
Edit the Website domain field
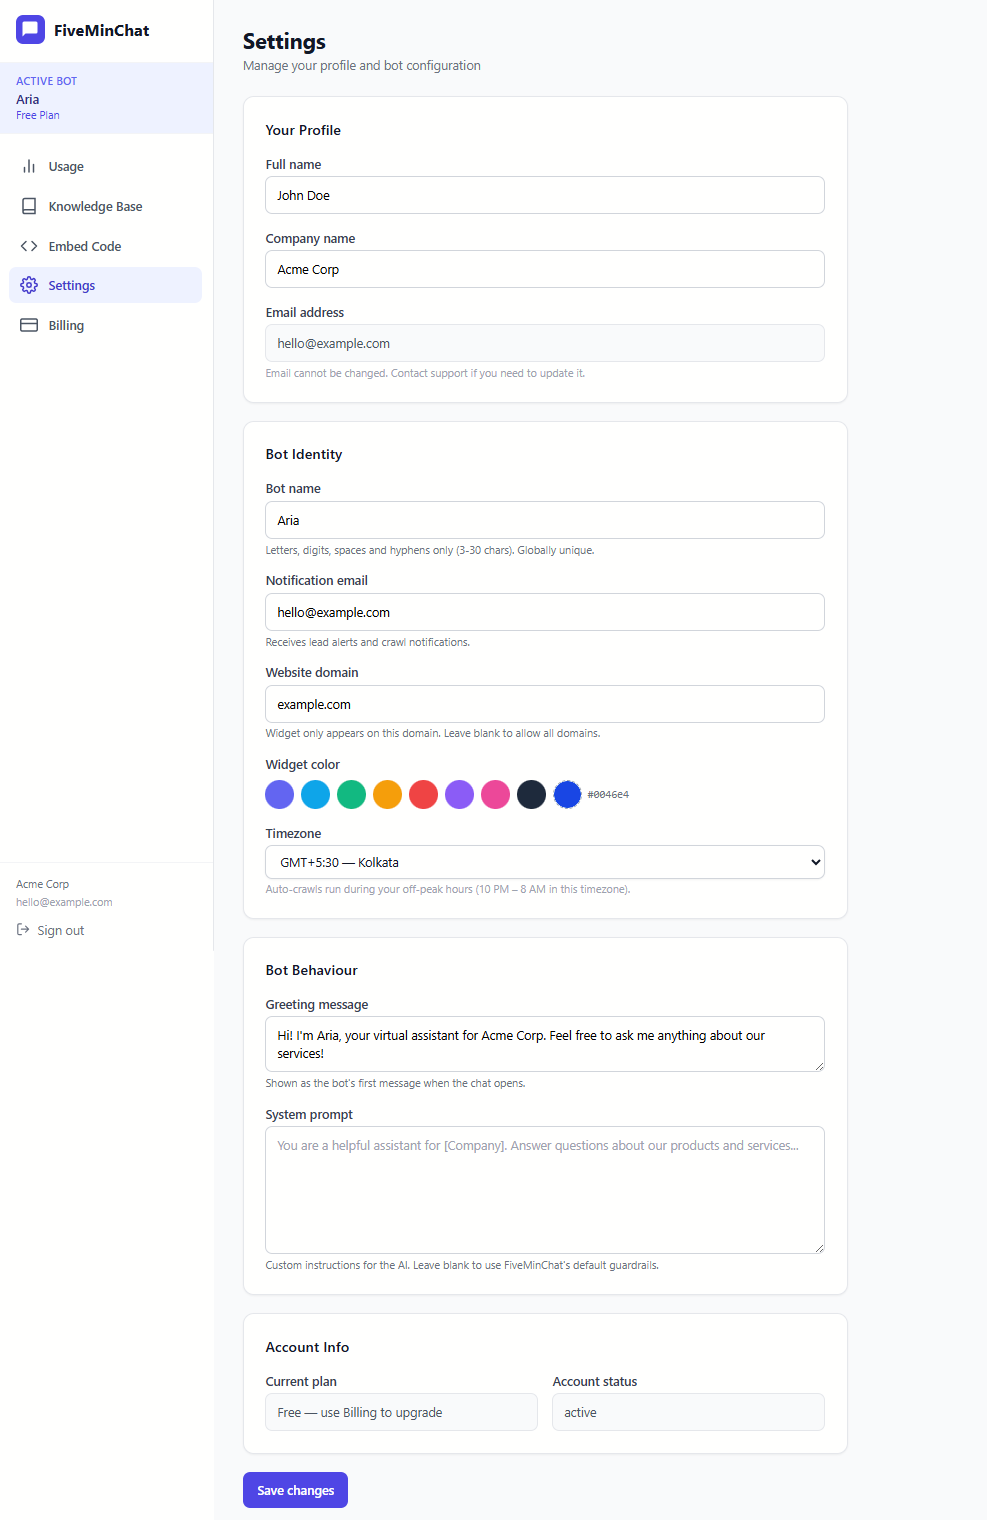pos(545,704)
